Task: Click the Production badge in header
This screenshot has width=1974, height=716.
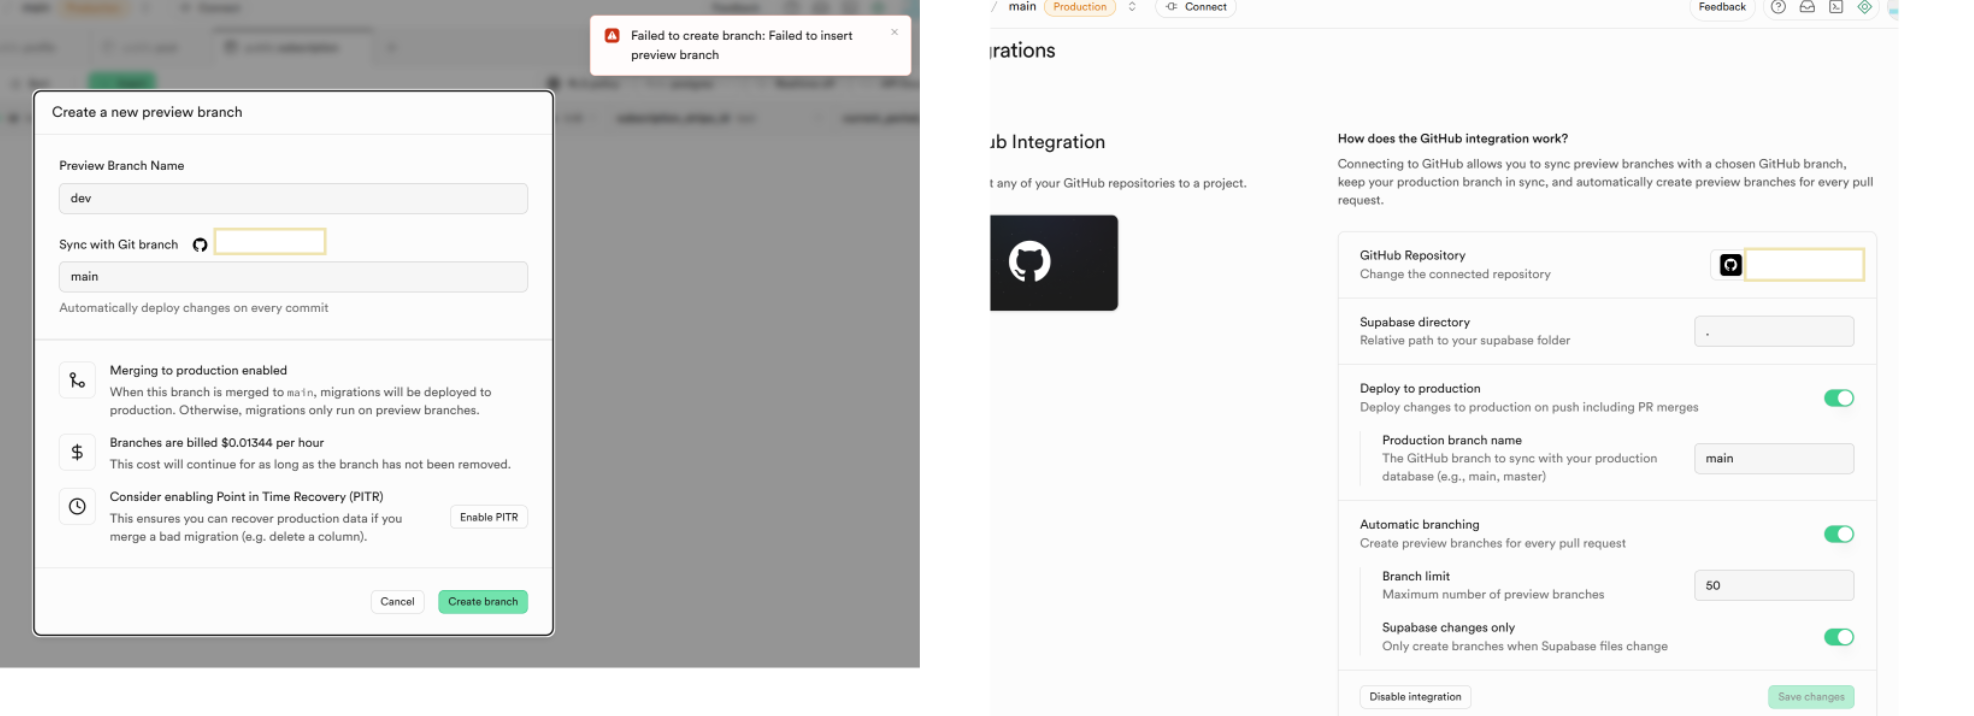Action: 1080,7
